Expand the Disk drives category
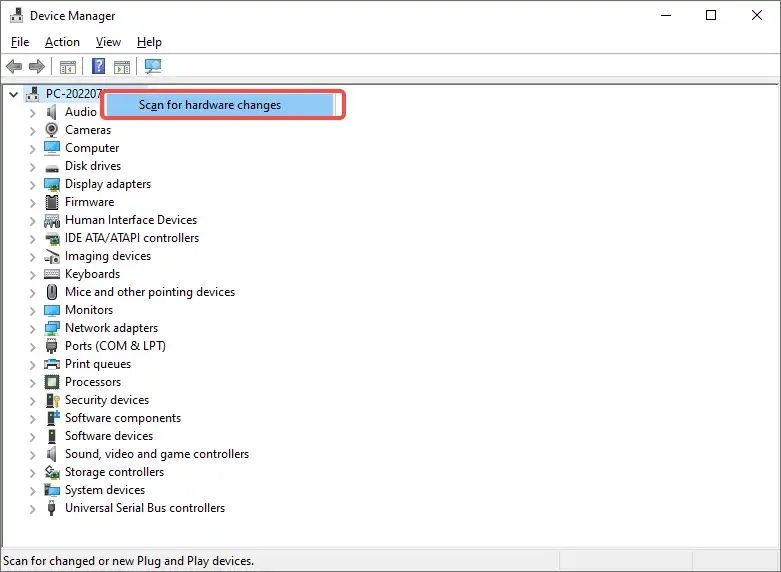Image resolution: width=781 pixels, height=572 pixels. coord(33,166)
